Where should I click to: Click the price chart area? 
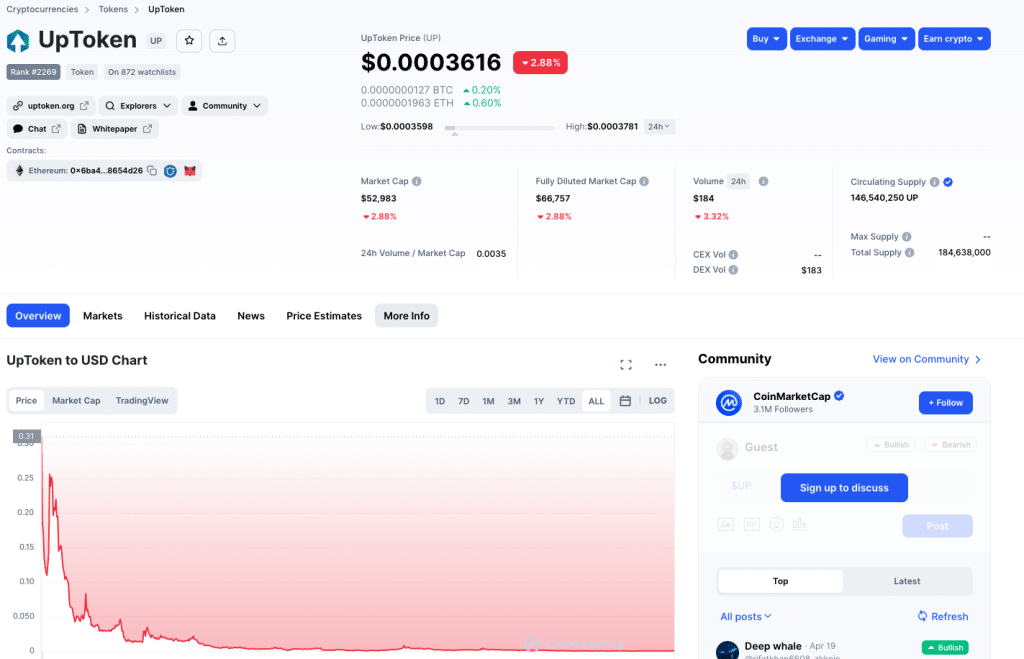click(x=358, y=542)
